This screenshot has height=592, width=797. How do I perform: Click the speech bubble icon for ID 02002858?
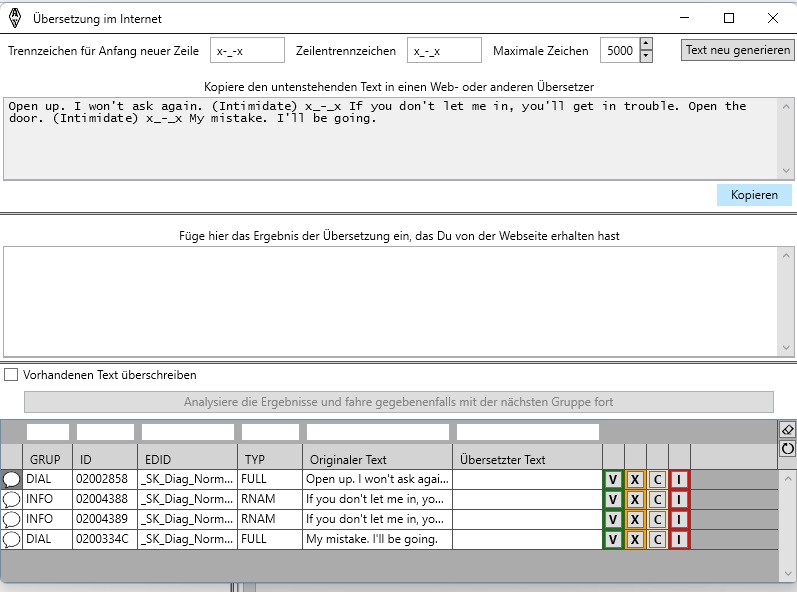pyautogui.click(x=12, y=479)
